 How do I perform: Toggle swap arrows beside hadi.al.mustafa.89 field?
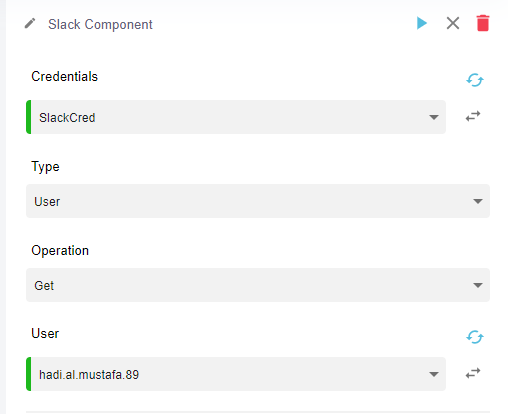pos(473,373)
